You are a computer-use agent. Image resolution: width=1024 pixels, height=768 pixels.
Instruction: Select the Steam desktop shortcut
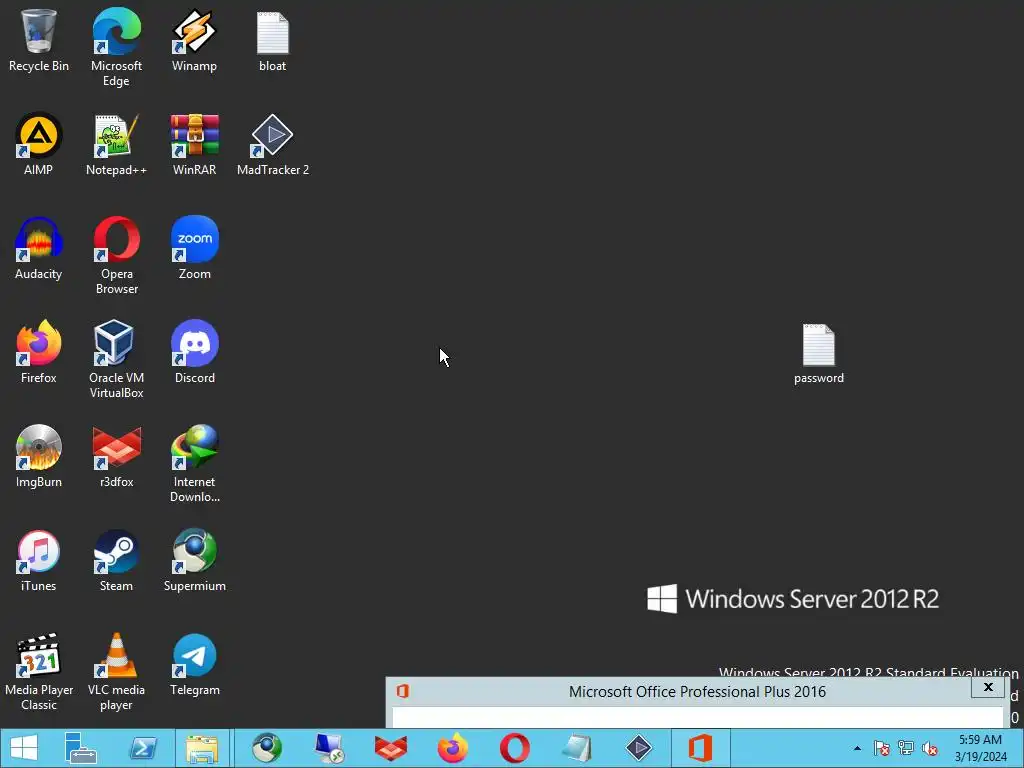(x=116, y=560)
